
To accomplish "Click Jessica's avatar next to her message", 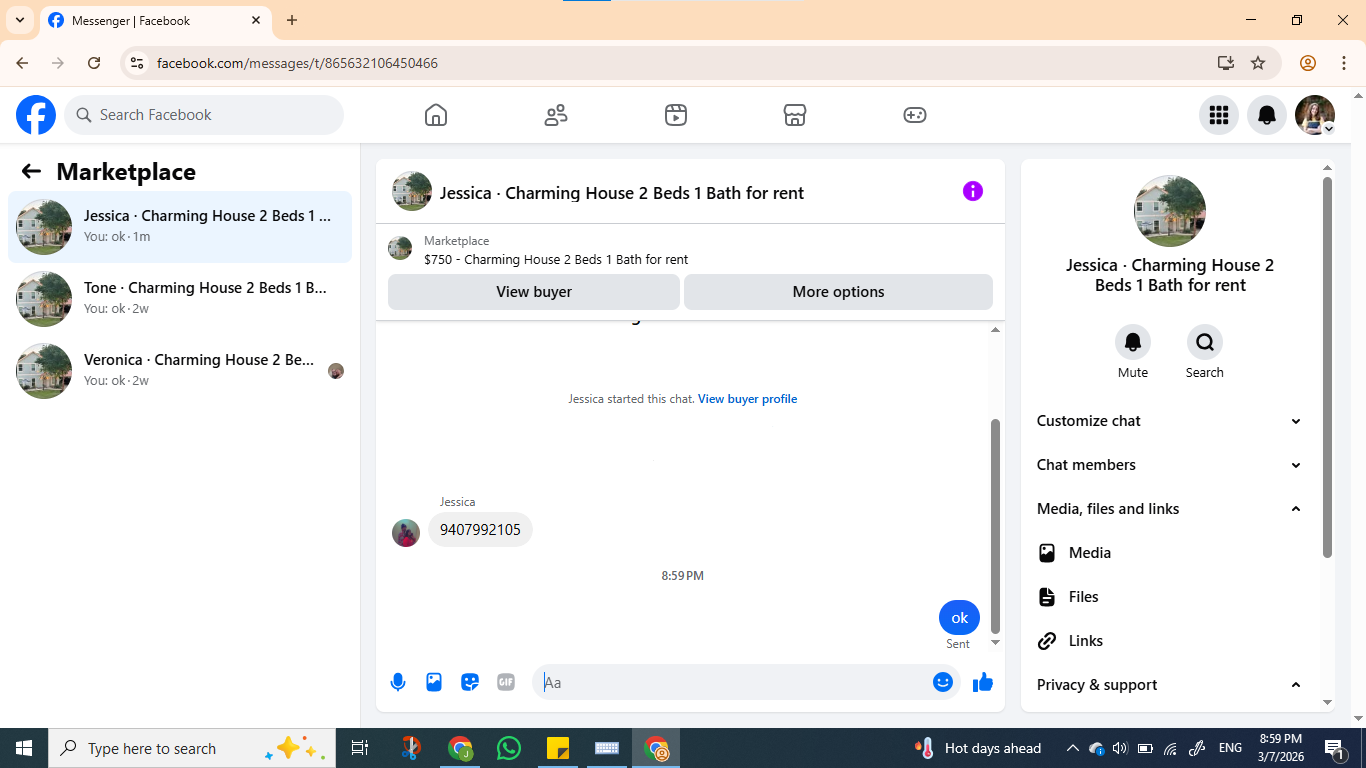I will 406,533.
